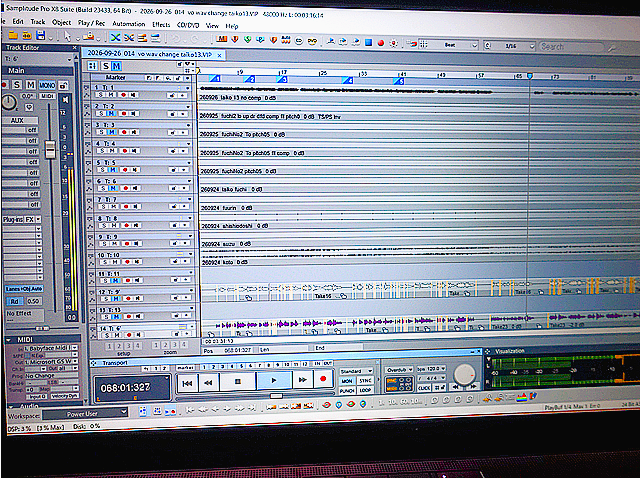Jump to start with Transport skip-back button
Viewport: 640px width, 478px height.
pos(187,382)
